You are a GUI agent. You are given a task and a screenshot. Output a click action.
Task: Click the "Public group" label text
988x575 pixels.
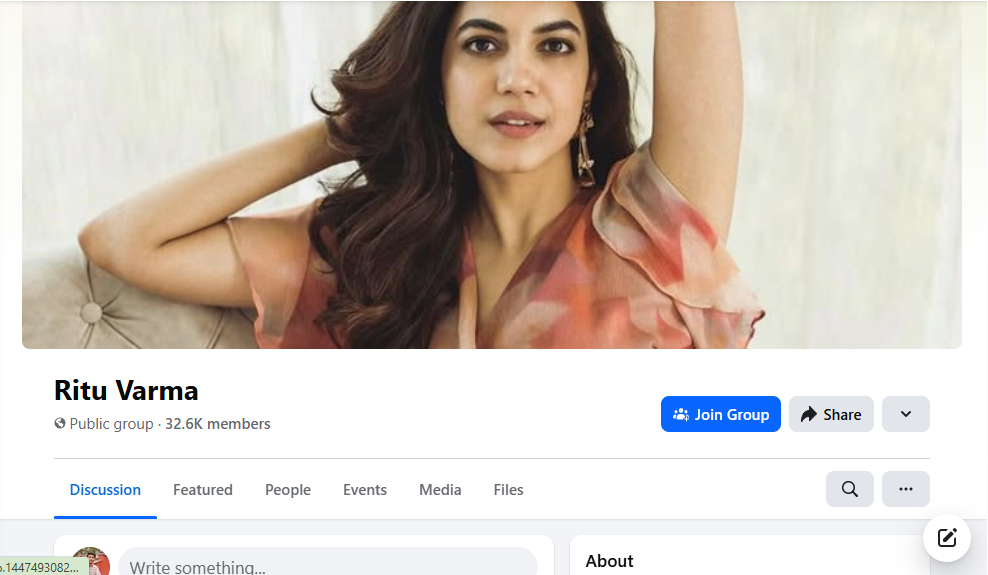coord(111,424)
